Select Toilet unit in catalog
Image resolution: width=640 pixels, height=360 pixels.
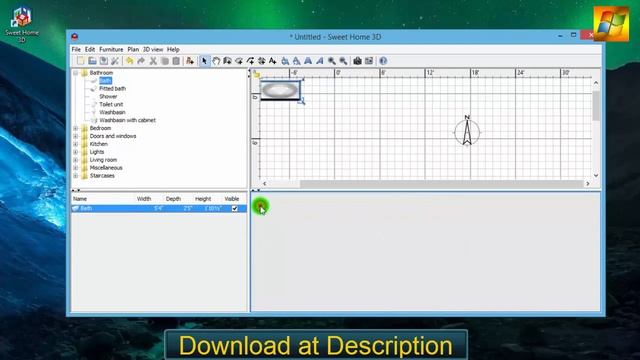[x=111, y=104]
